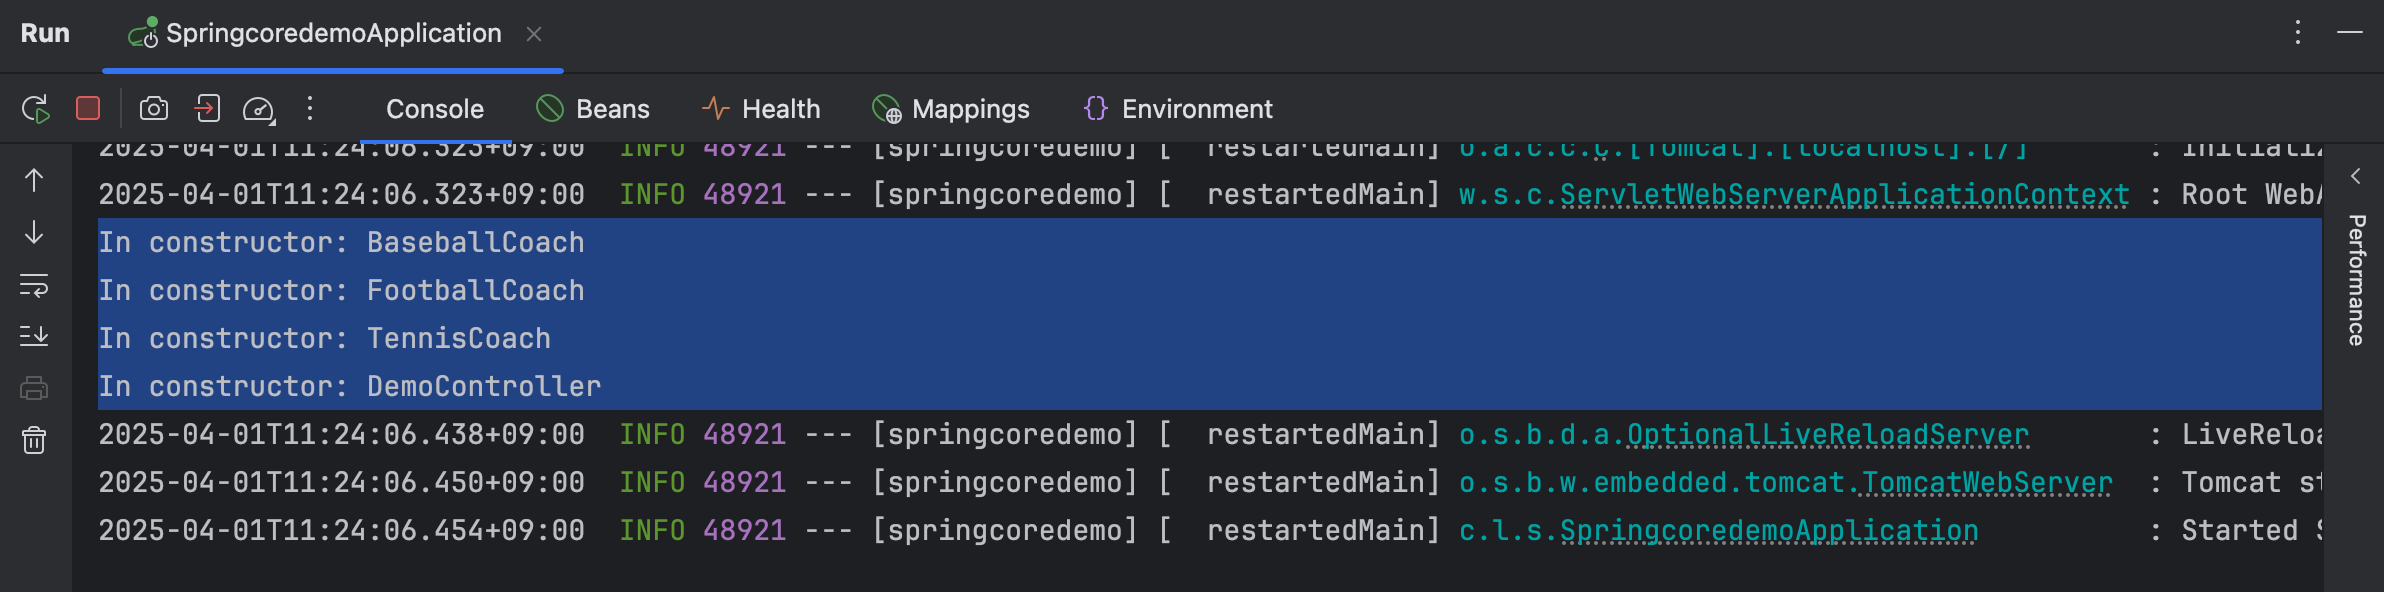Click the down arrow in console sidebar
The height and width of the screenshot is (592, 2384).
pos(34,233)
